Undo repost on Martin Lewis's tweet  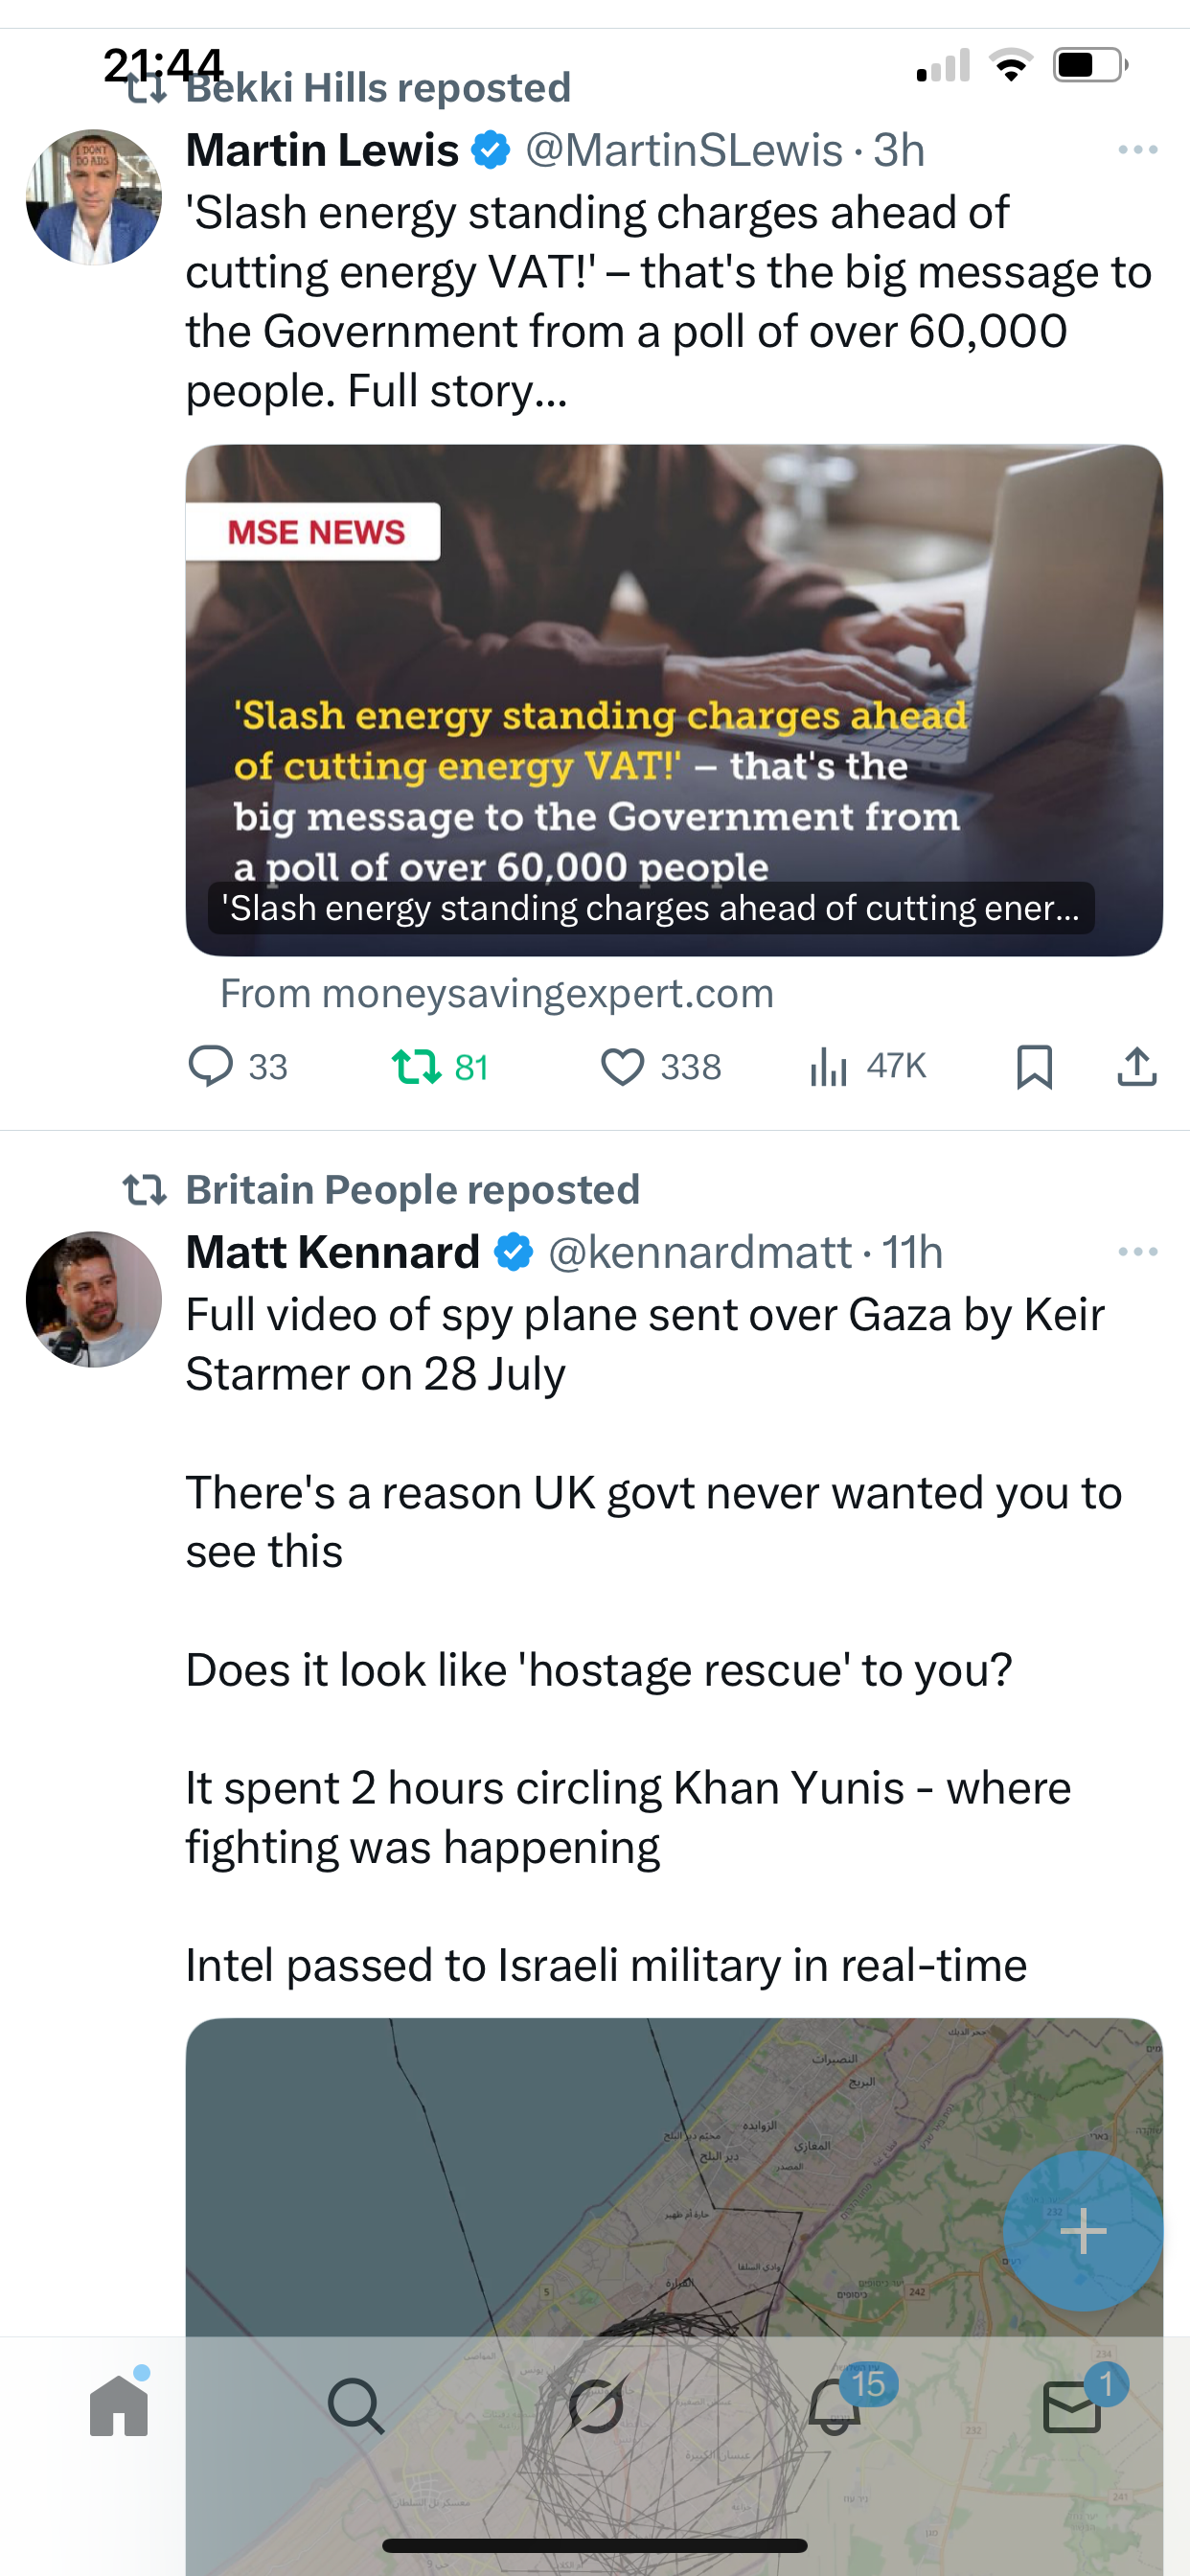(416, 1066)
